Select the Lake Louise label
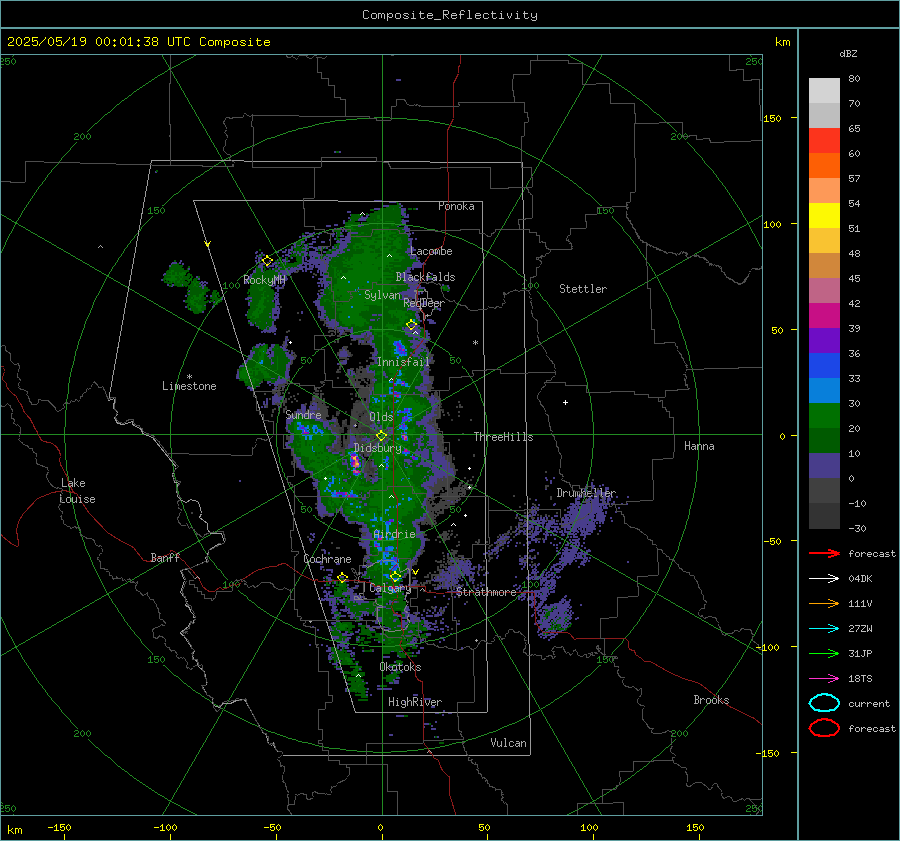900x841 pixels. 77,491
